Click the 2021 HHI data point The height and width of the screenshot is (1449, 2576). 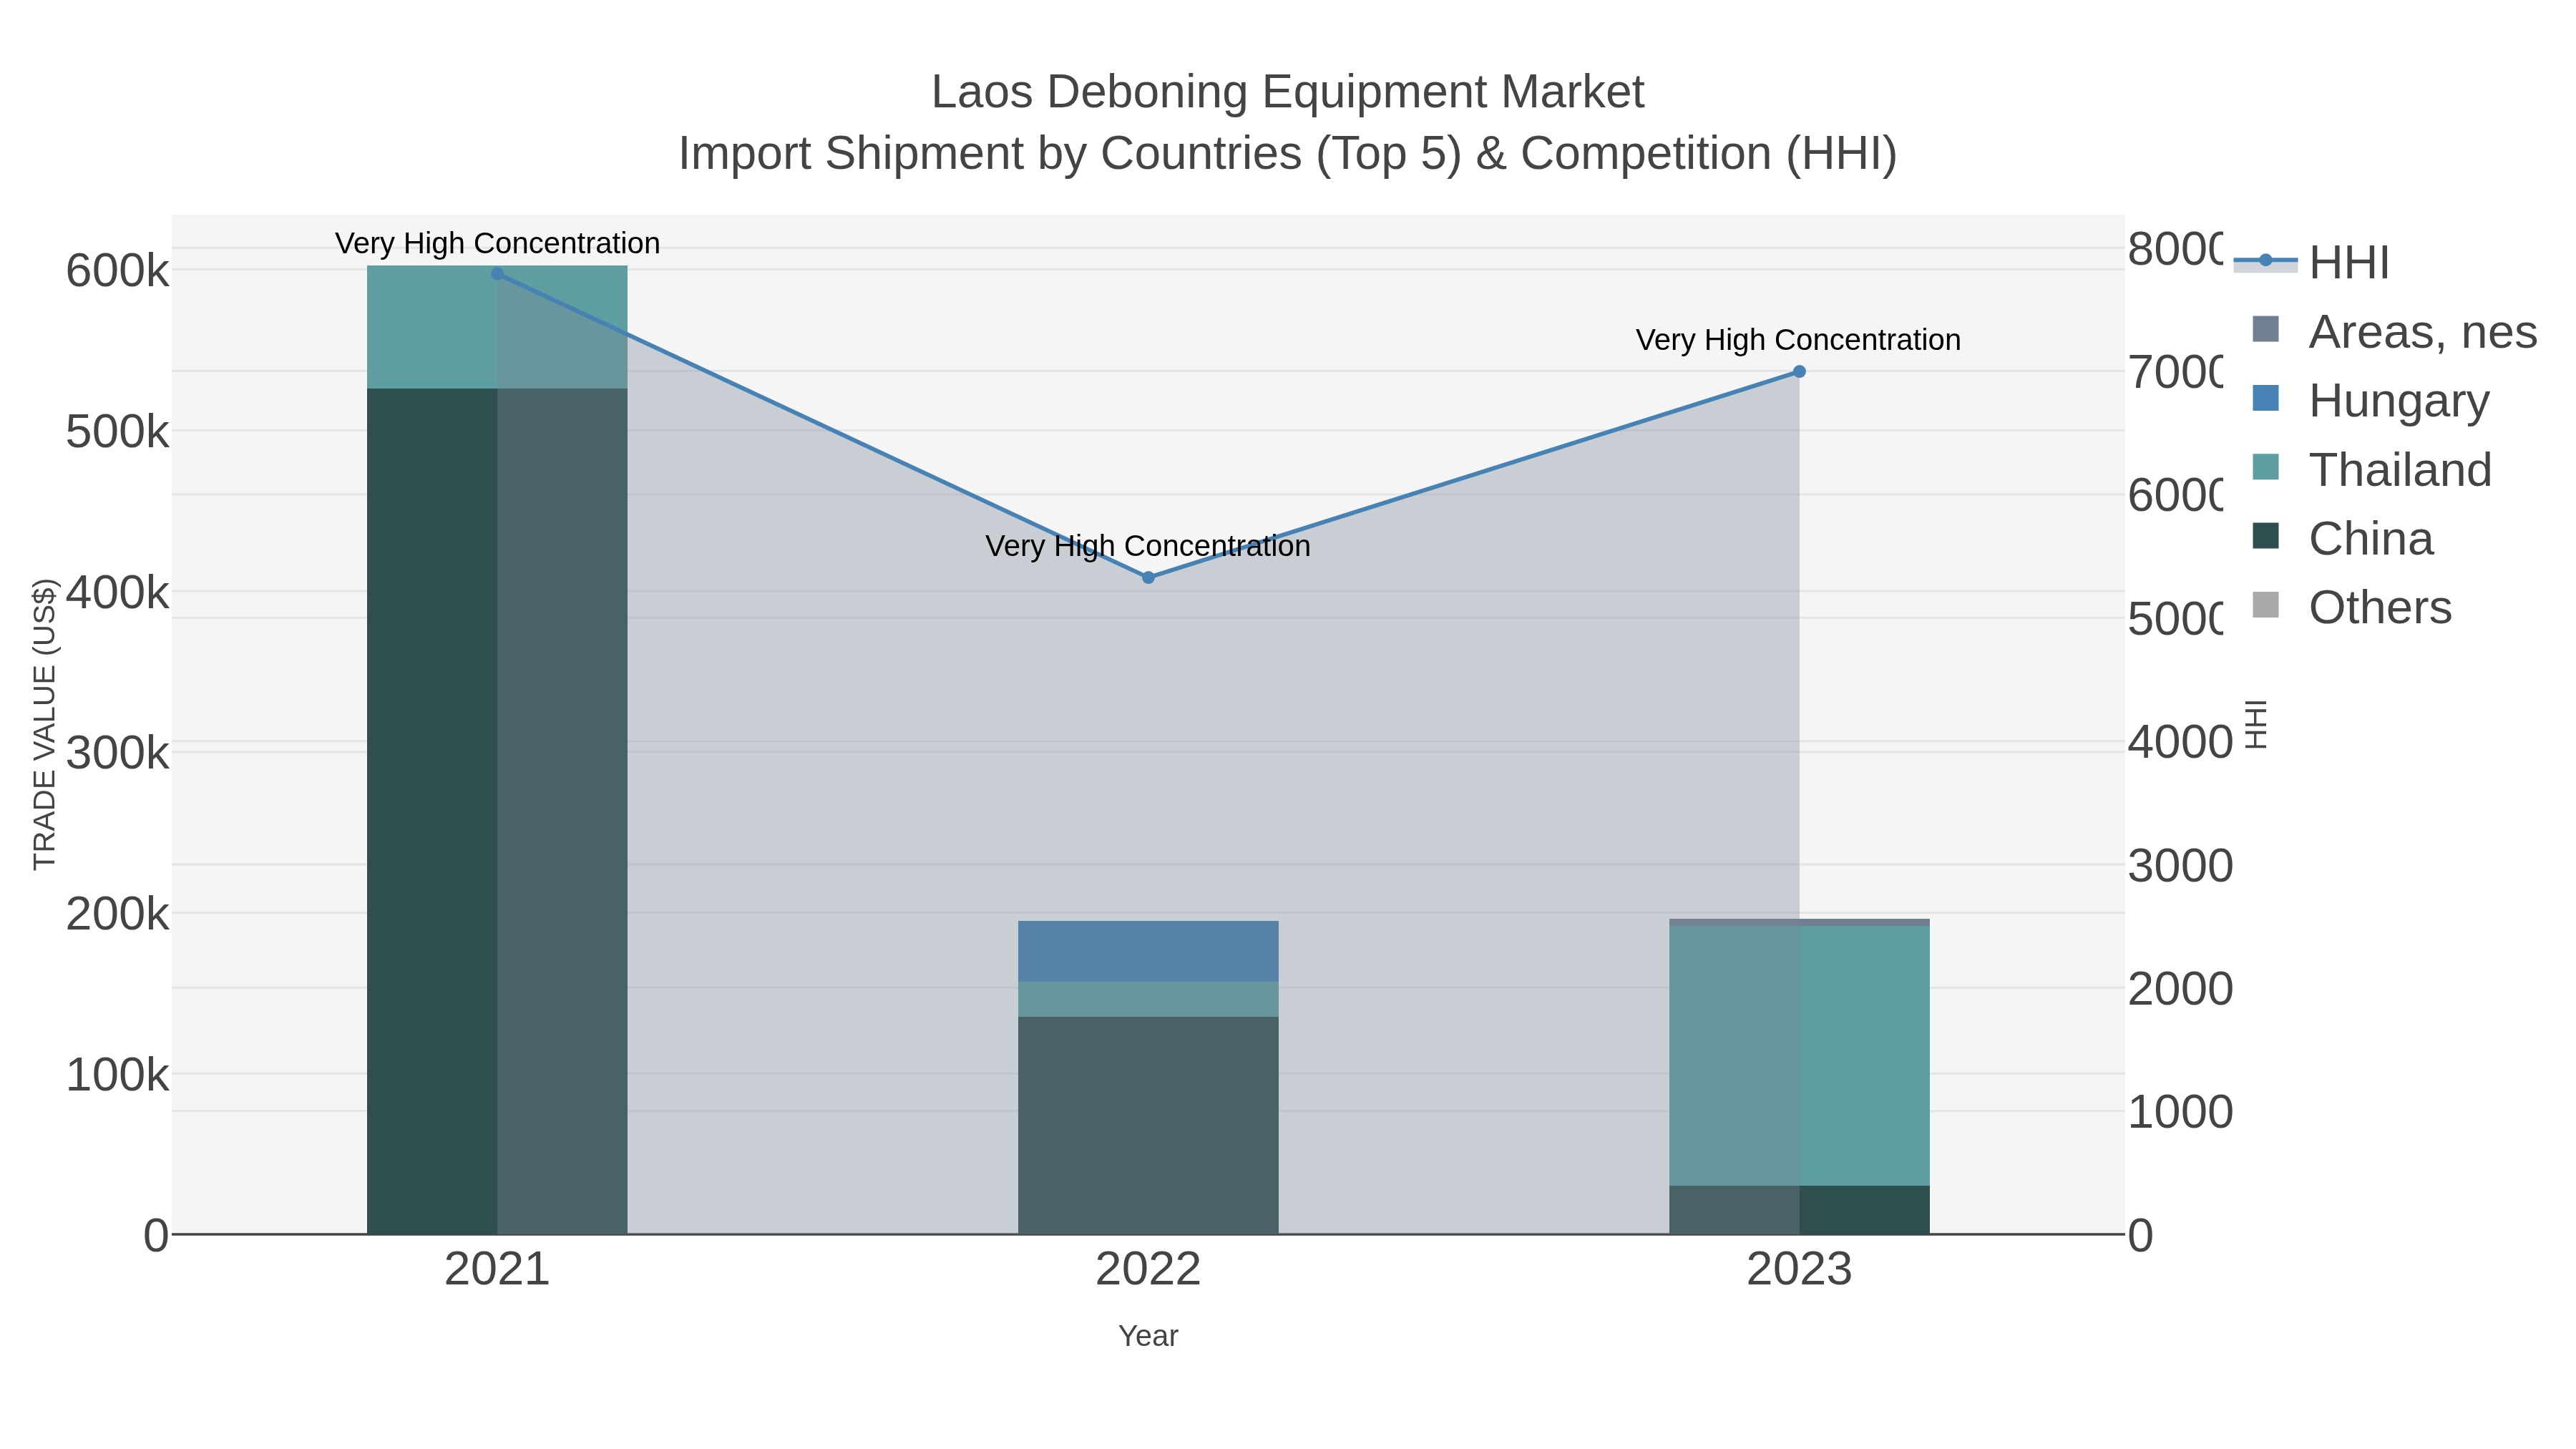click(x=497, y=273)
